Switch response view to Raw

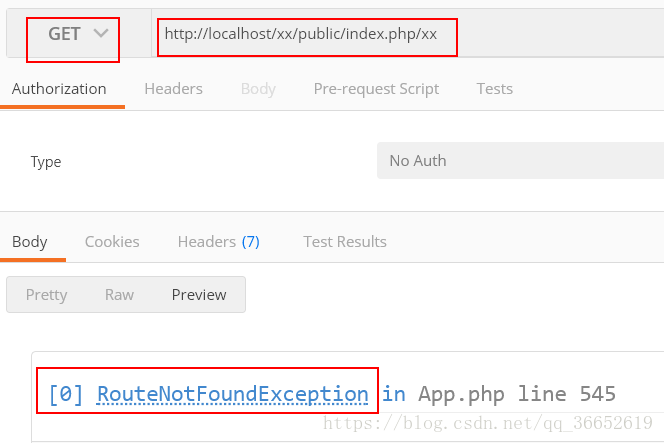(119, 295)
